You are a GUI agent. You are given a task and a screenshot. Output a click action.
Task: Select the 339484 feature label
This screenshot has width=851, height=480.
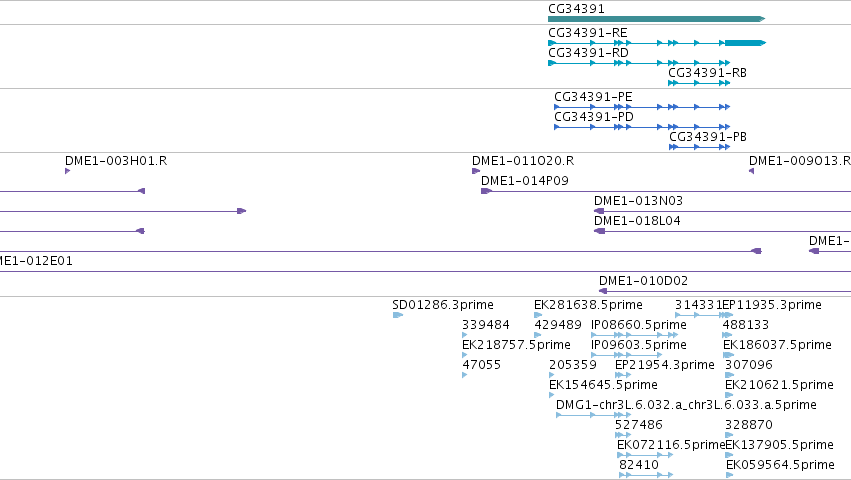[x=486, y=325]
